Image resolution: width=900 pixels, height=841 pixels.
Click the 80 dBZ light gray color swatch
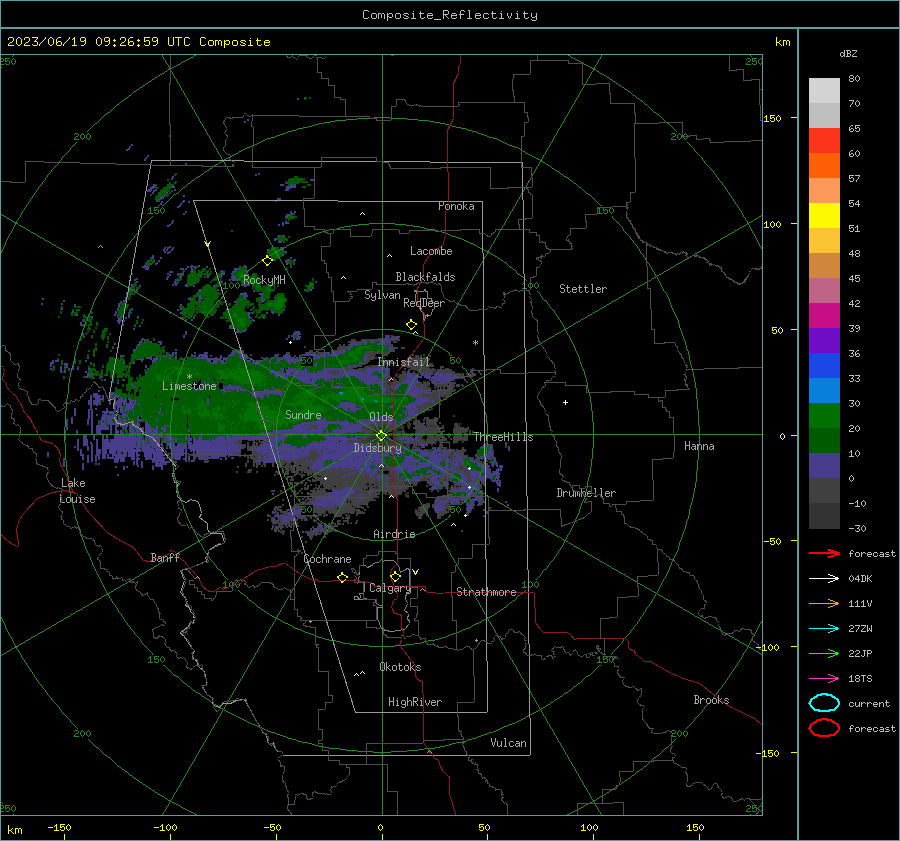point(824,90)
